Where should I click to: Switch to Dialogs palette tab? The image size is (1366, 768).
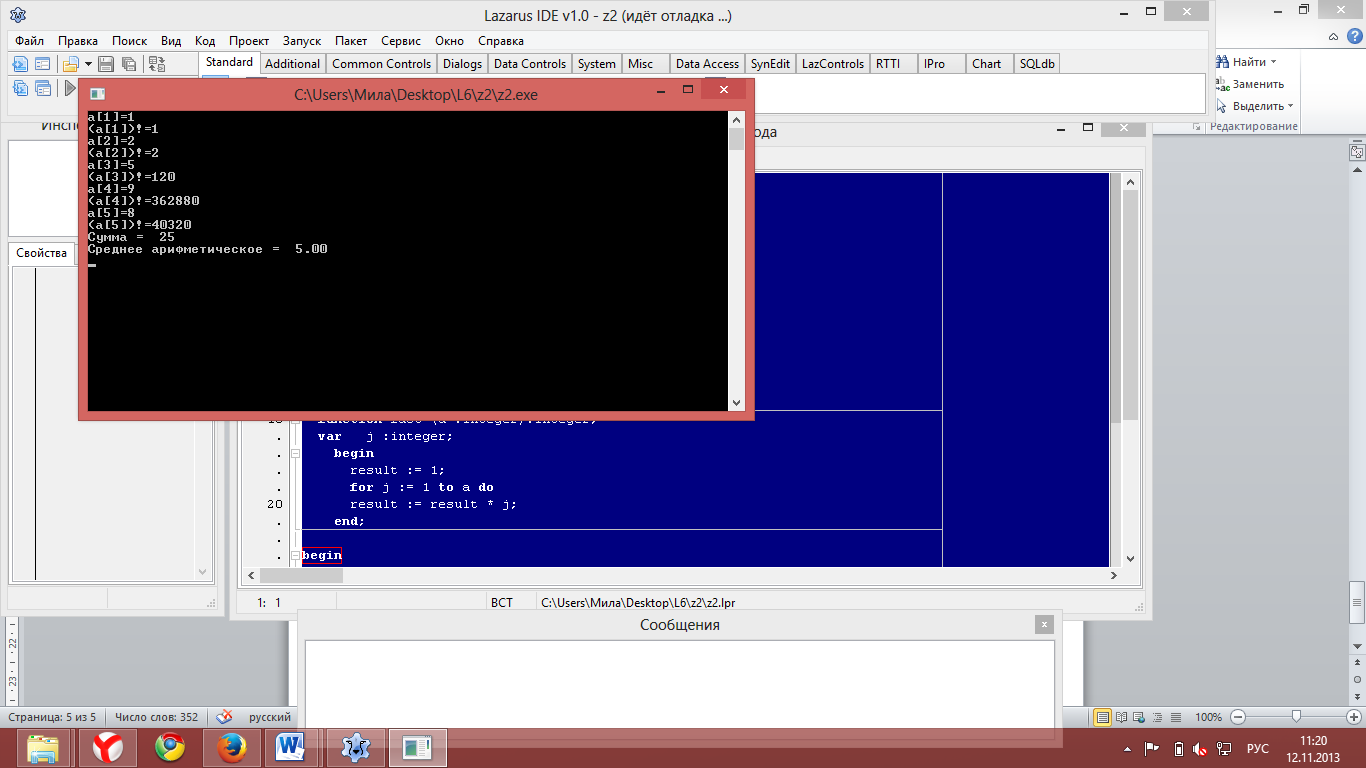point(462,63)
